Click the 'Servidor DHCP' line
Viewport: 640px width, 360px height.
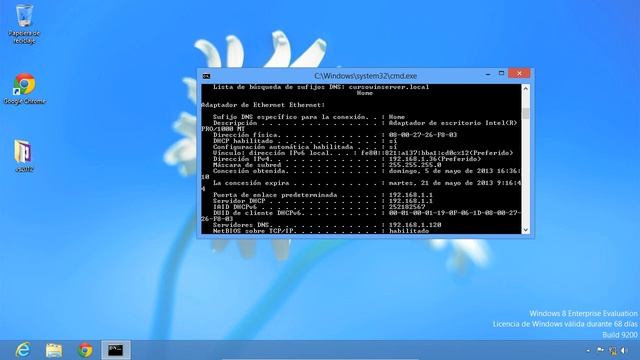[322, 201]
